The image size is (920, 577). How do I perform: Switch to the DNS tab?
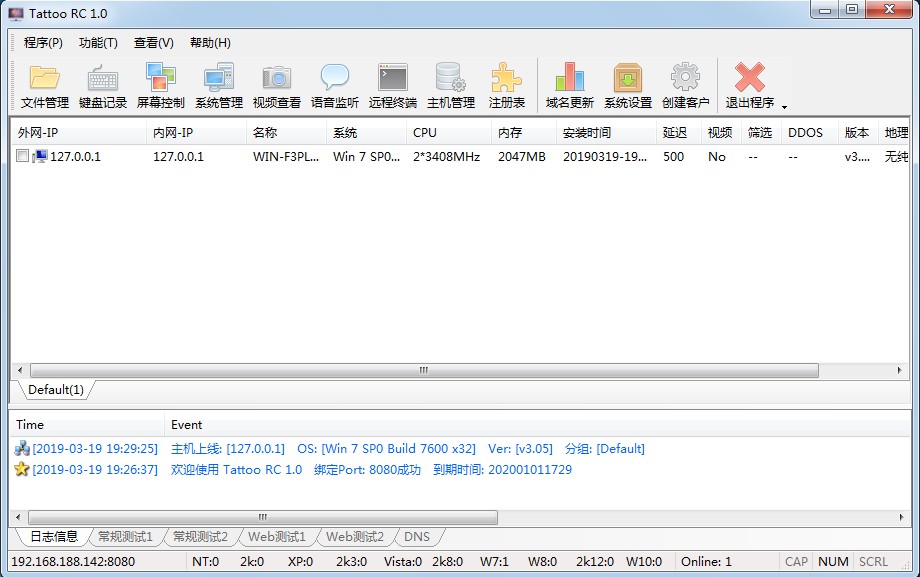pyautogui.click(x=417, y=536)
